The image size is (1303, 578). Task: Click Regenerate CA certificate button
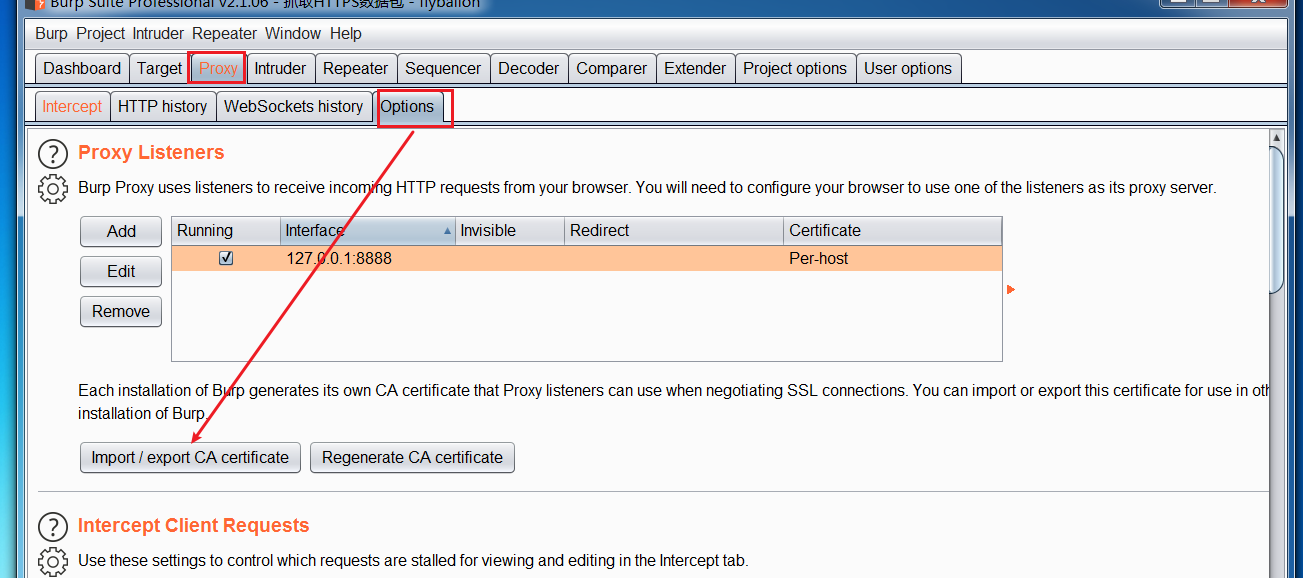pyautogui.click(x=412, y=457)
